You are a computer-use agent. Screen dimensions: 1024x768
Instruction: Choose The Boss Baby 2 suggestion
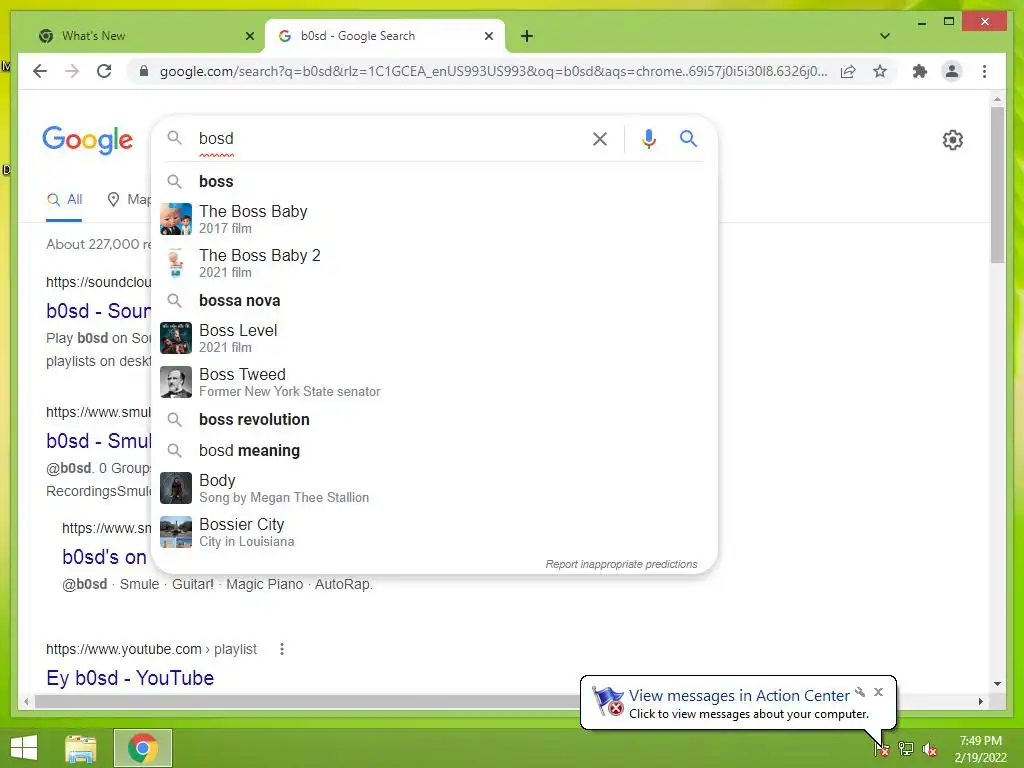[434, 263]
